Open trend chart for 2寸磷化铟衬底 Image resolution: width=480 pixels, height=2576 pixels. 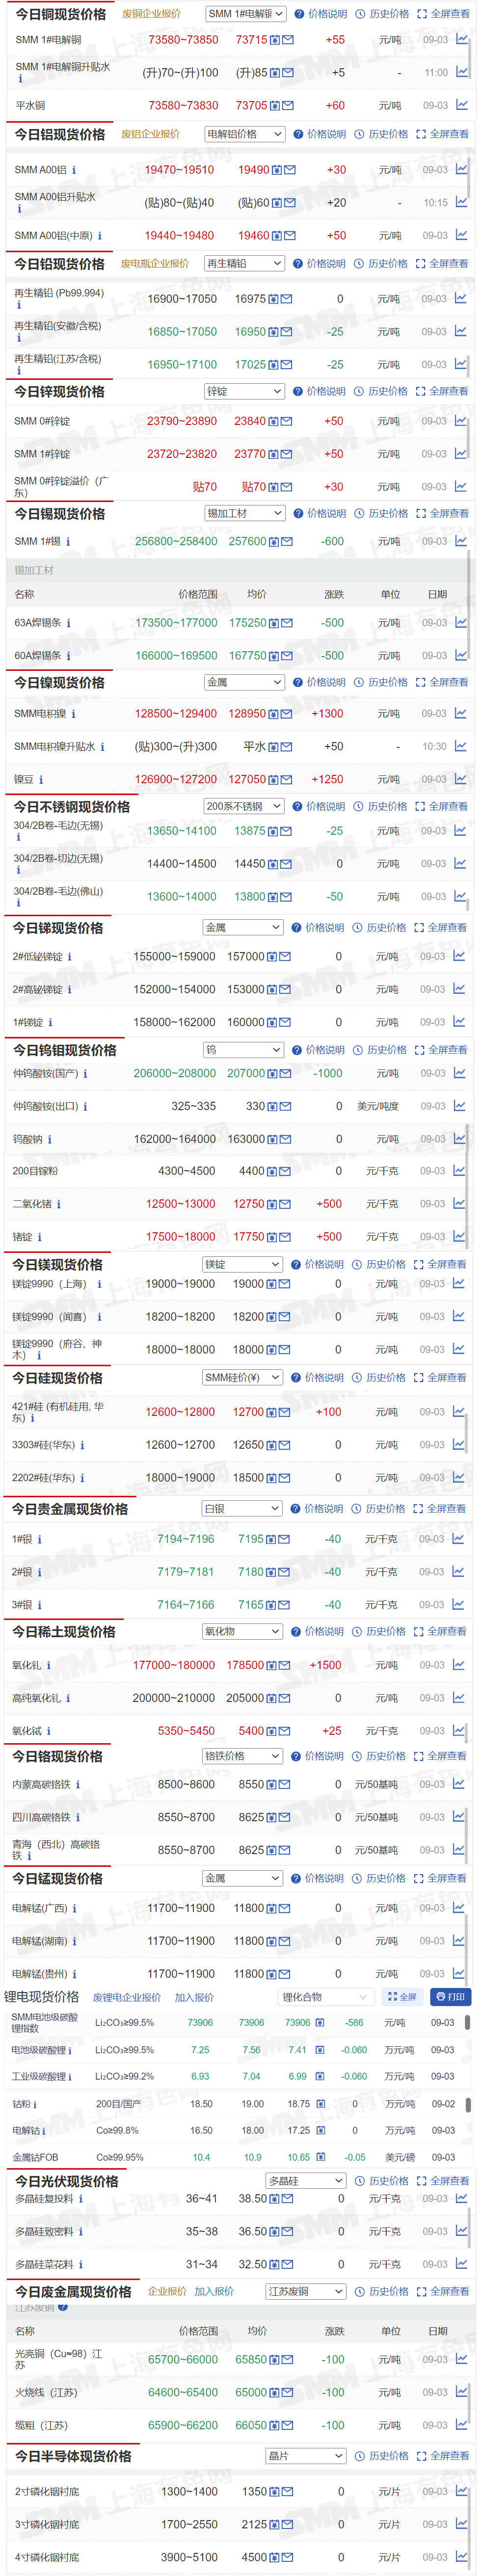tap(460, 2492)
